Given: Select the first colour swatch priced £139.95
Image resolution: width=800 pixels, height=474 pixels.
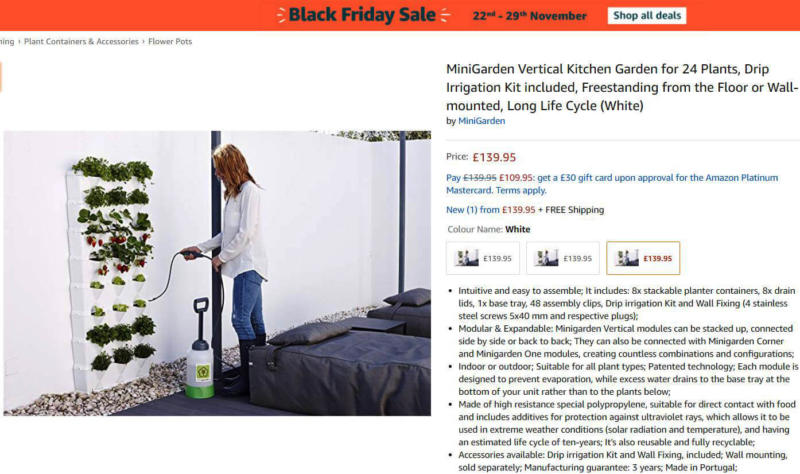Looking at the screenshot, I should [483, 258].
